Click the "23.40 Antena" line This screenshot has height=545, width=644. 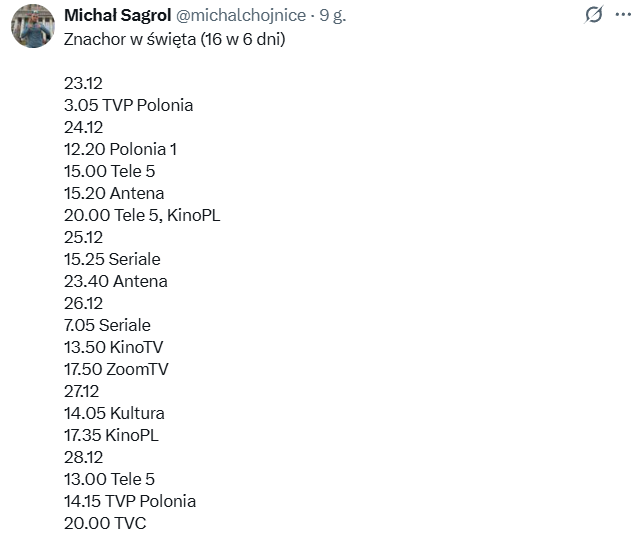click(x=115, y=281)
